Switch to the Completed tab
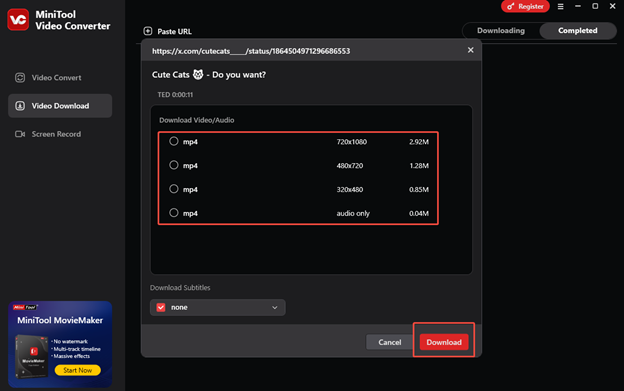Image resolution: width=624 pixels, height=391 pixels. (577, 31)
